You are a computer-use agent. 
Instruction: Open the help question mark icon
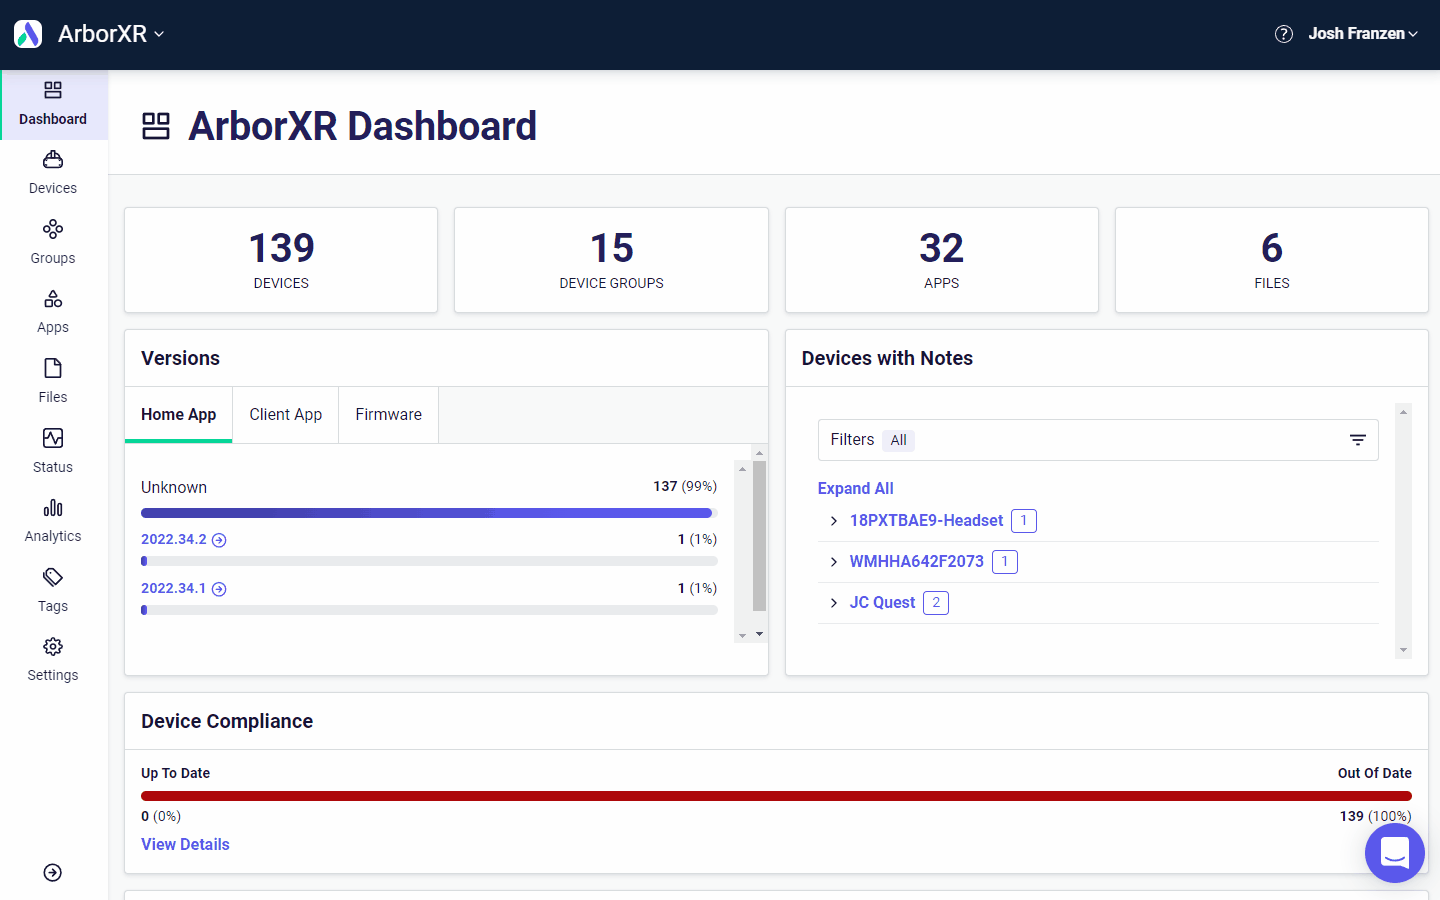click(x=1284, y=34)
